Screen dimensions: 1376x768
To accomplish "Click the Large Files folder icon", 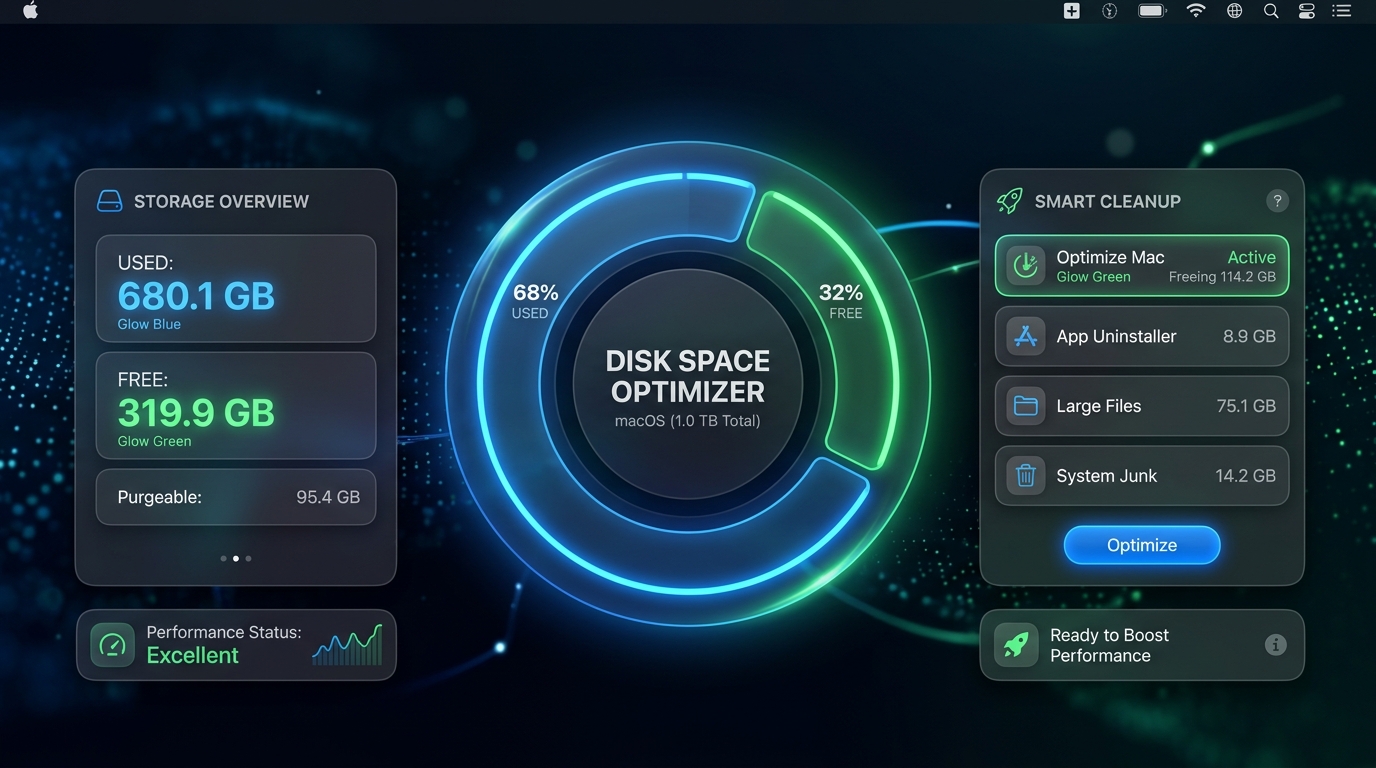I will (x=1025, y=406).
